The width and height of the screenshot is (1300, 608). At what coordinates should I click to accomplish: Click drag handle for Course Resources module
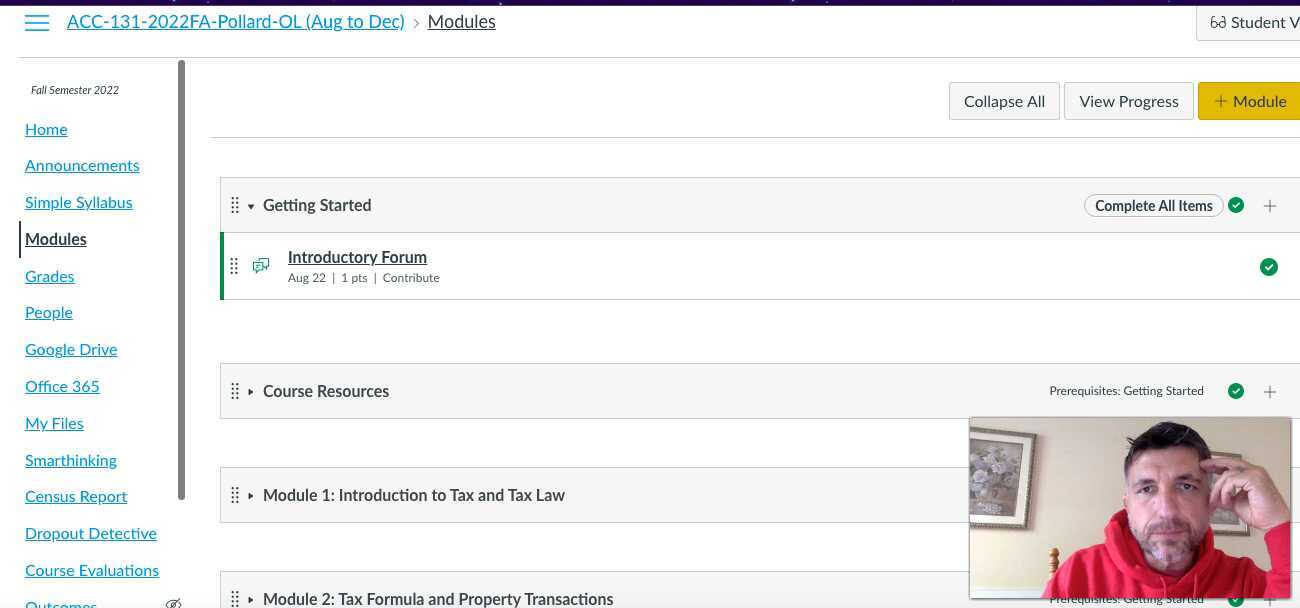[x=235, y=391]
